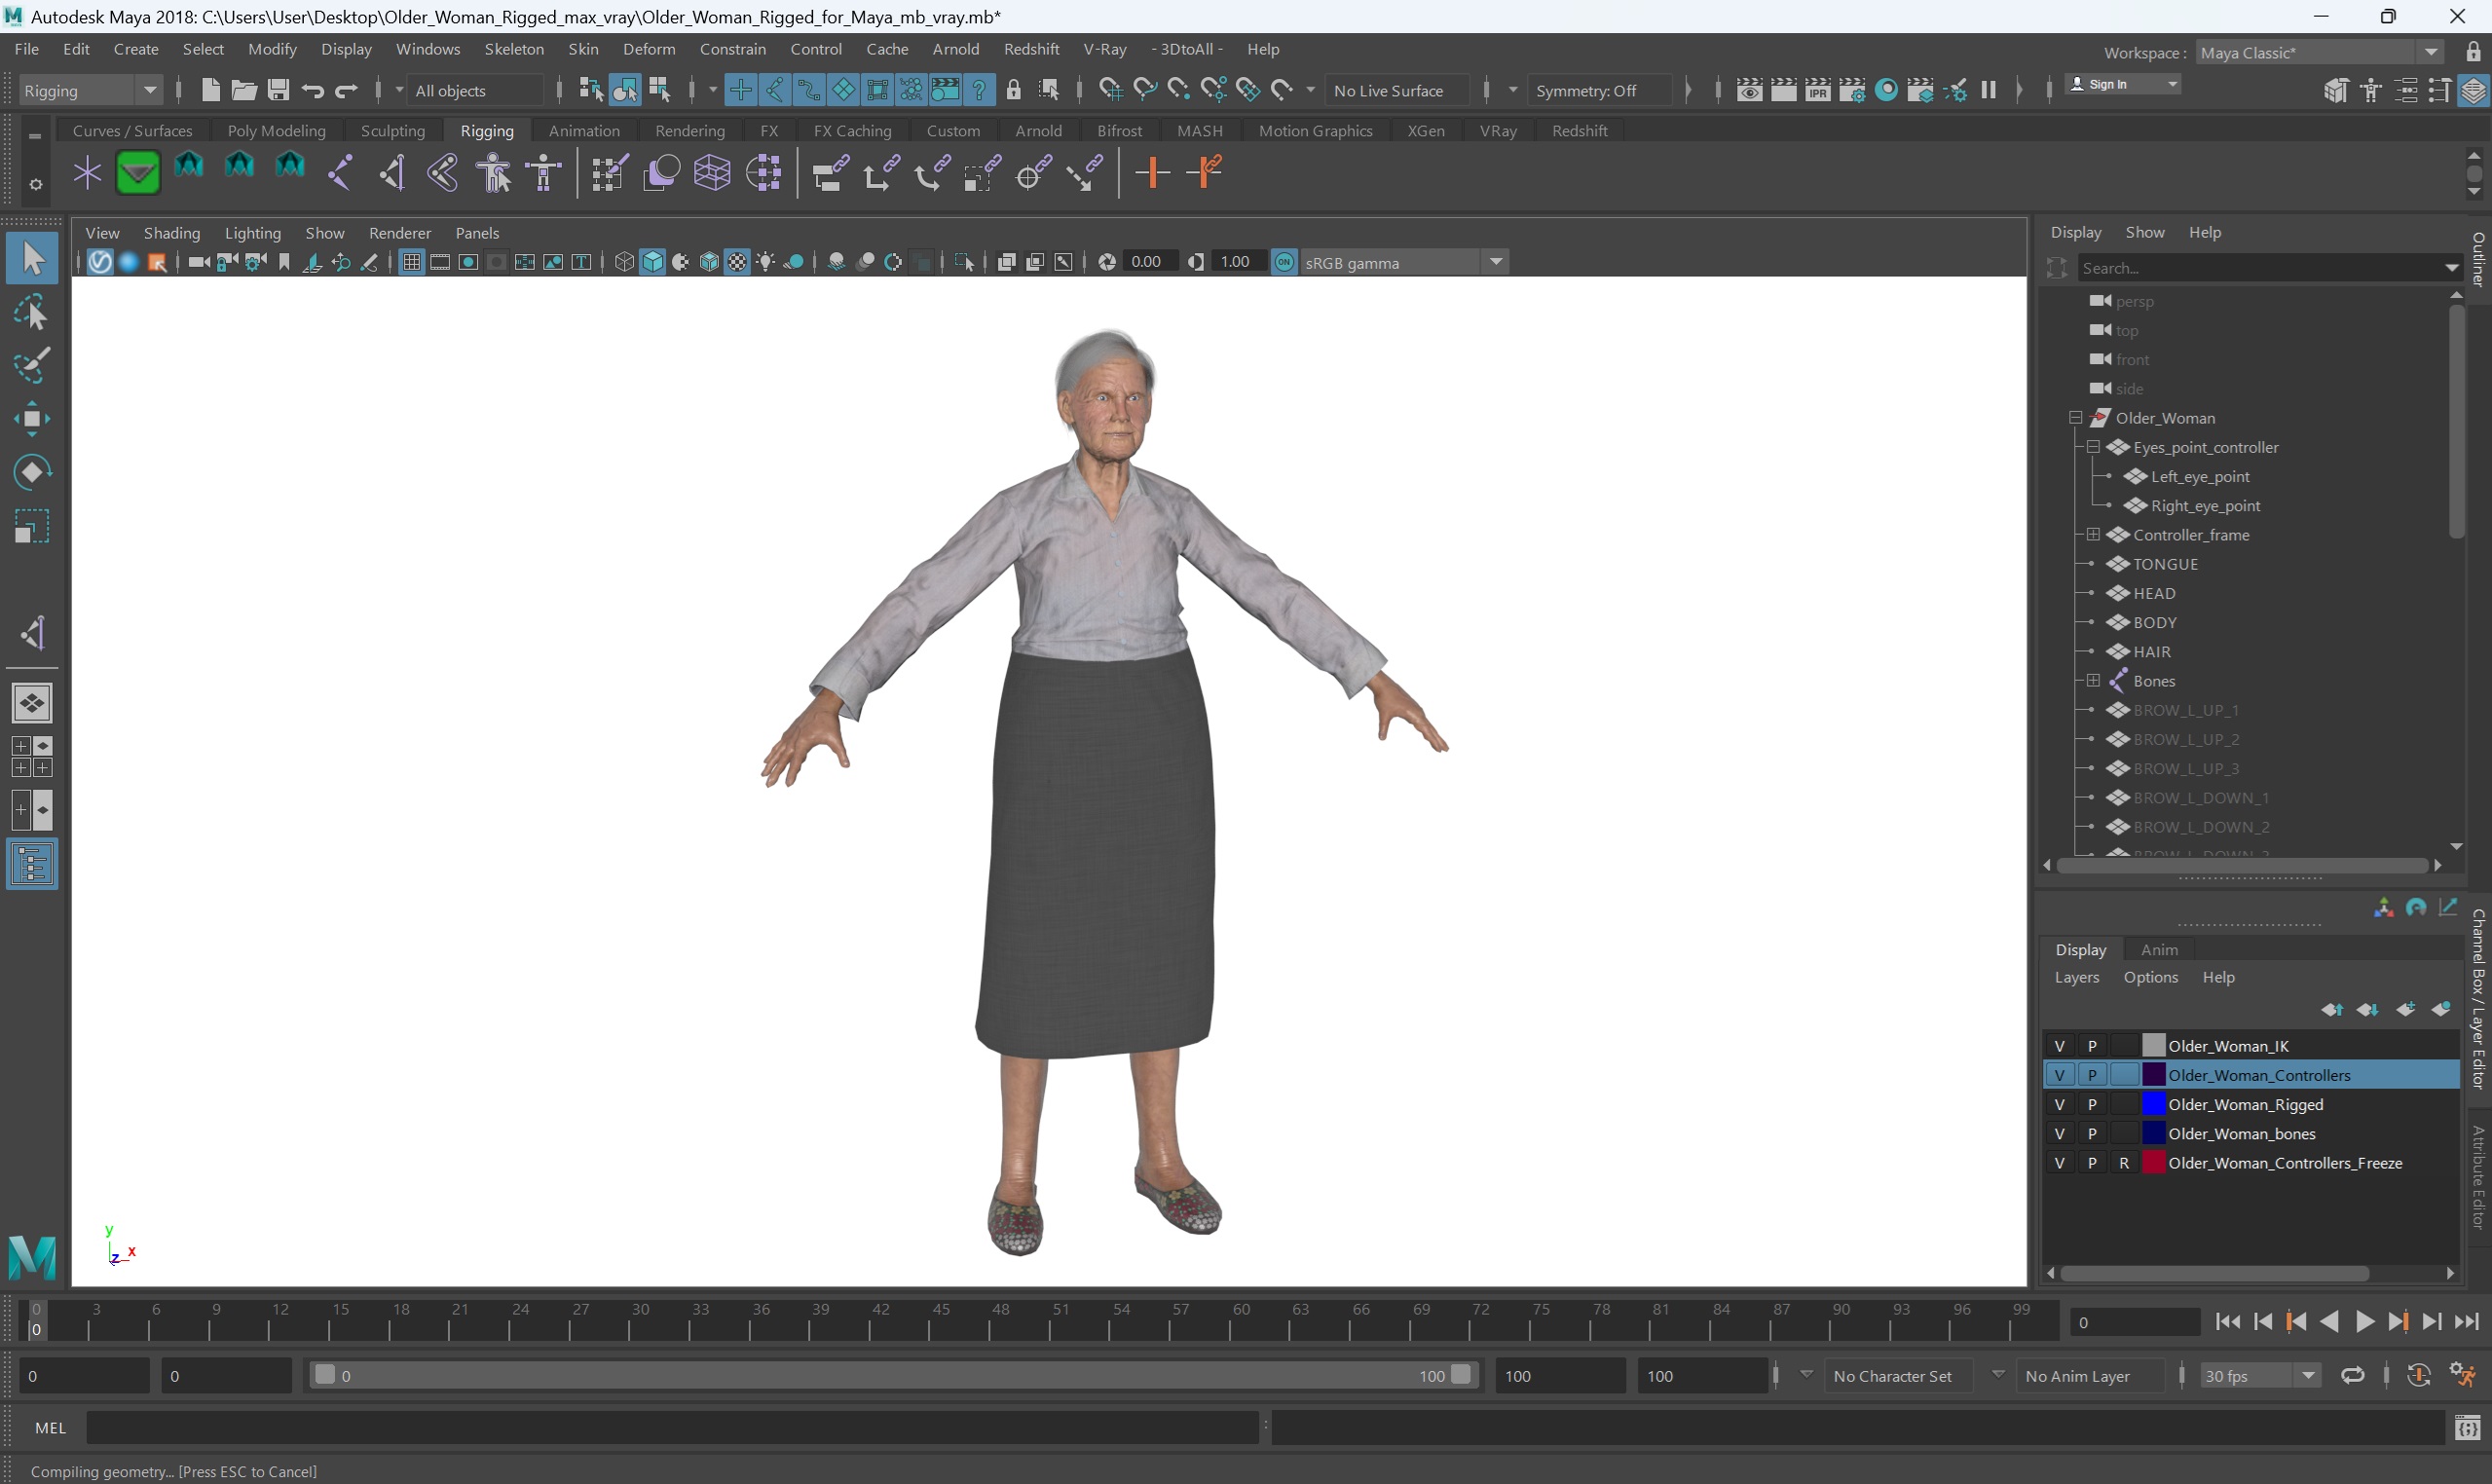Click the Older_Woman_Controllers_Freeze red color swatch
The image size is (2492, 1484).
pos(2153,1162)
